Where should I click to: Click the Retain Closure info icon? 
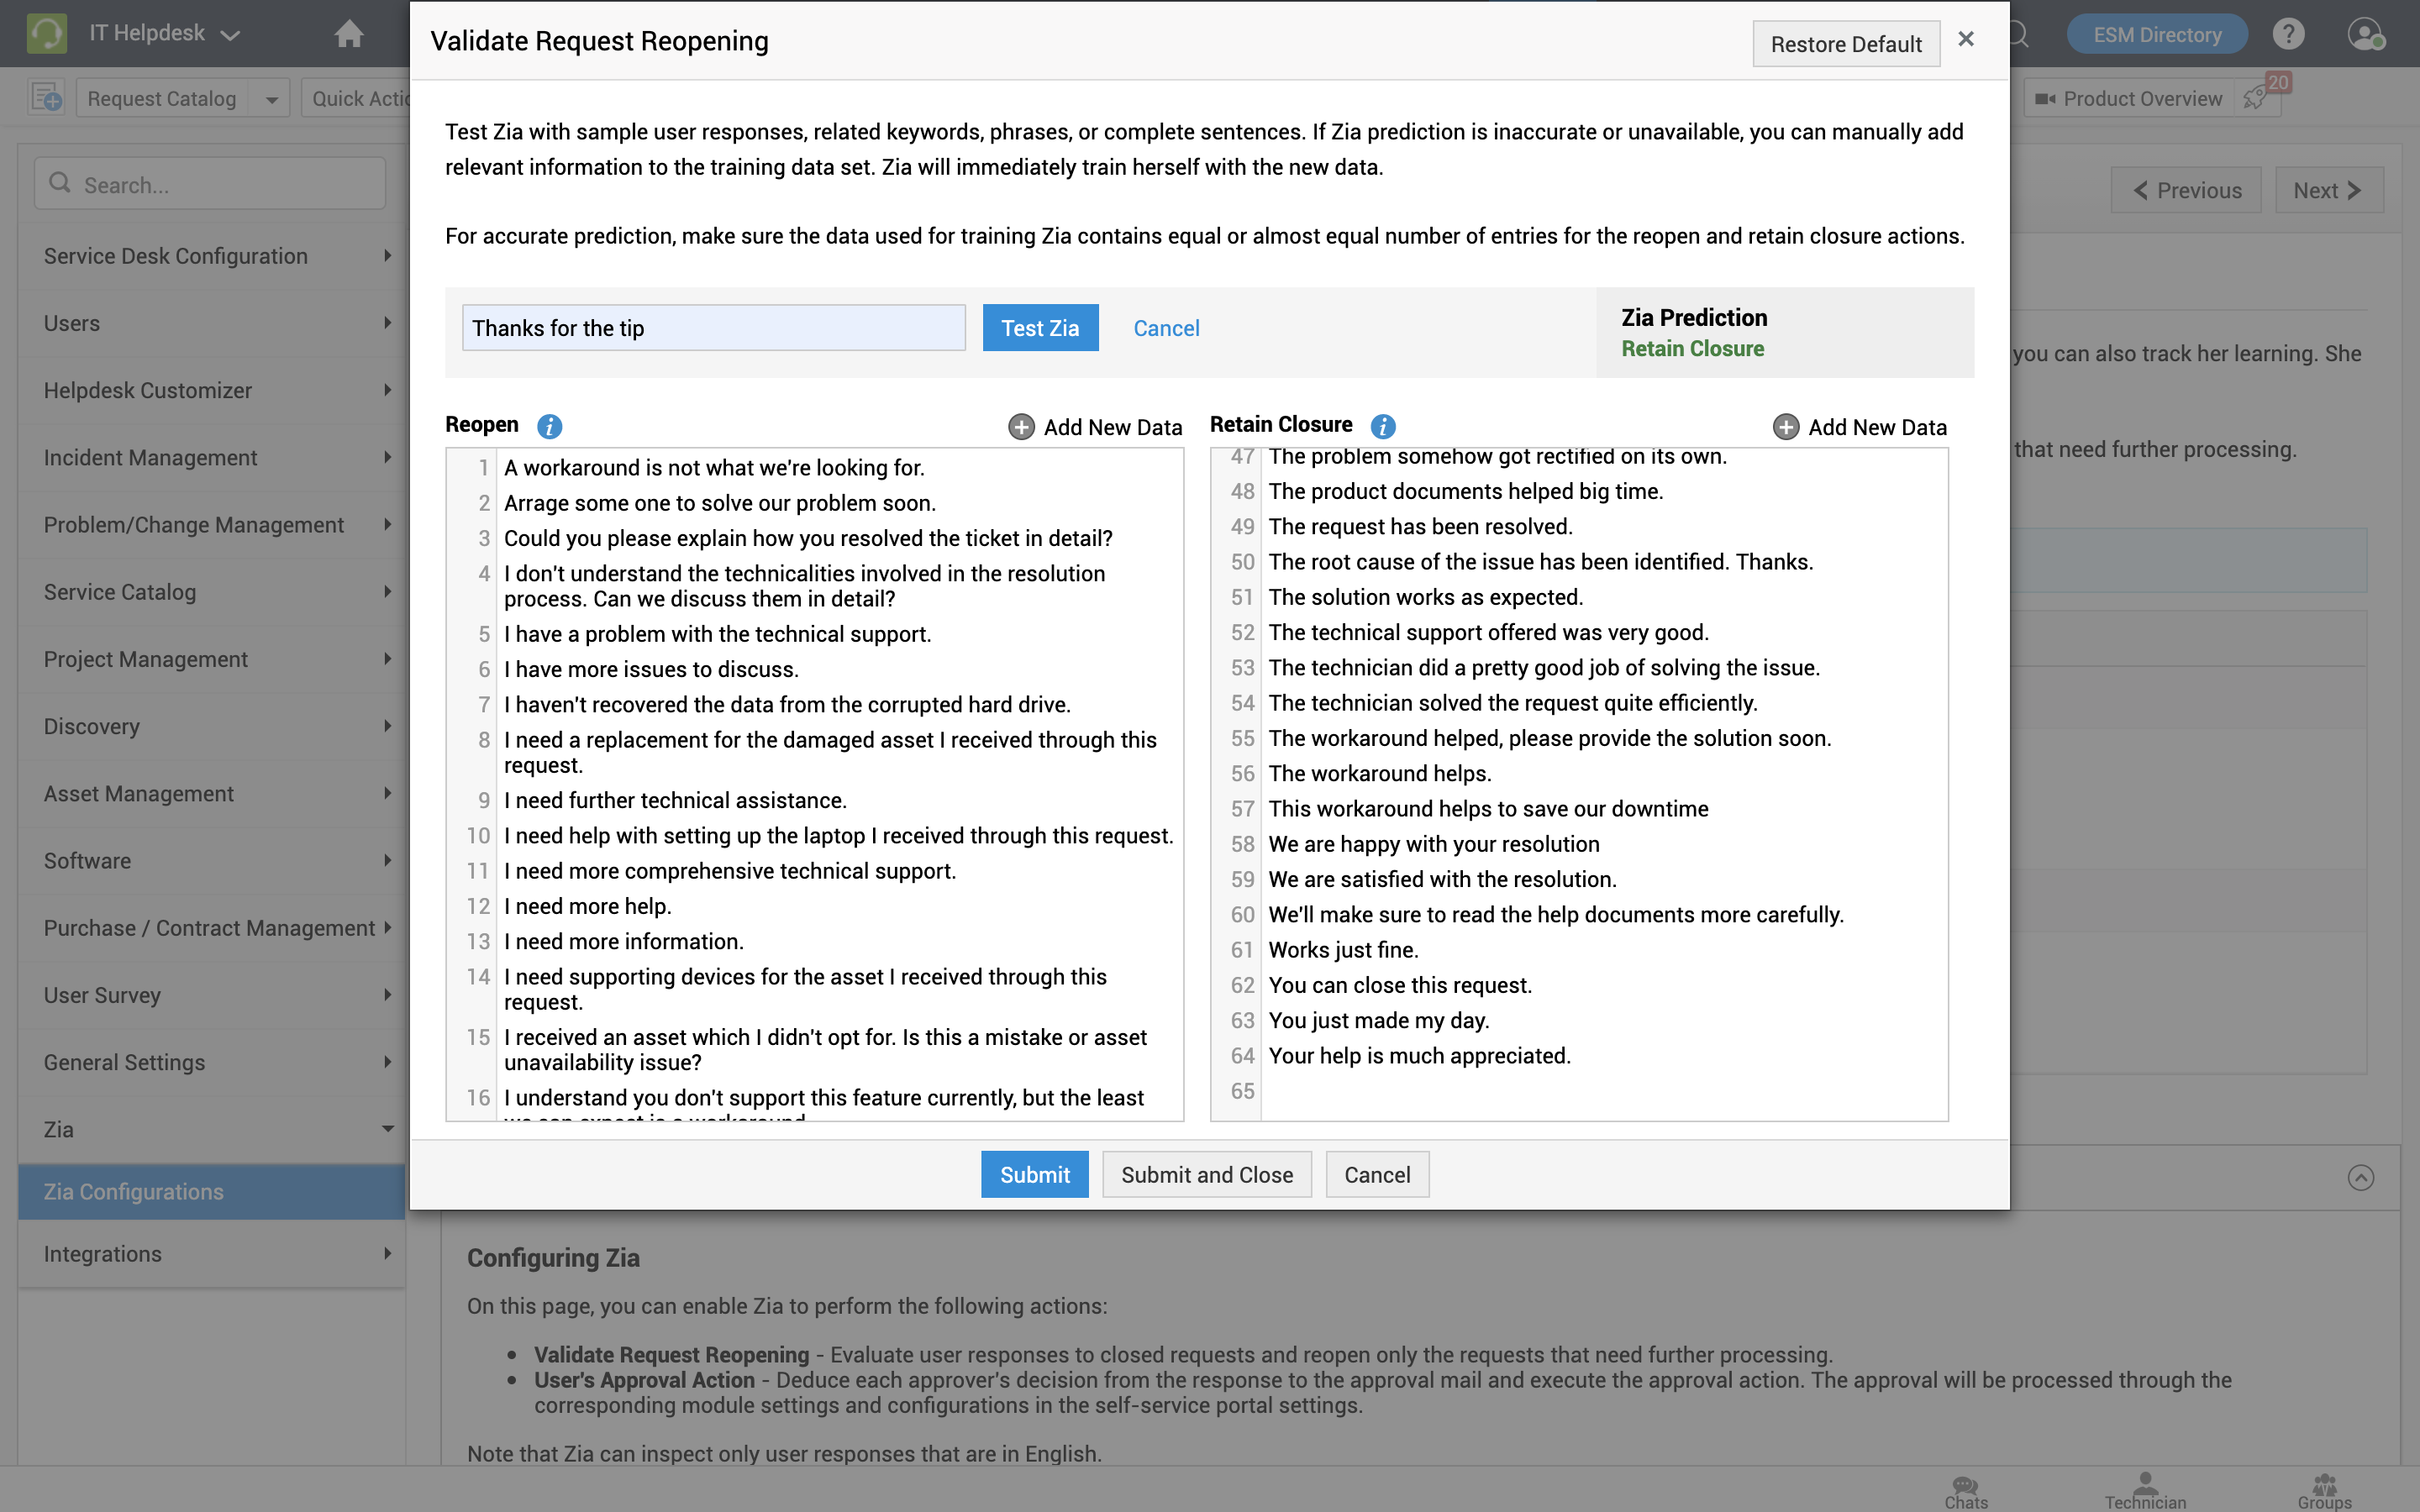(1383, 426)
